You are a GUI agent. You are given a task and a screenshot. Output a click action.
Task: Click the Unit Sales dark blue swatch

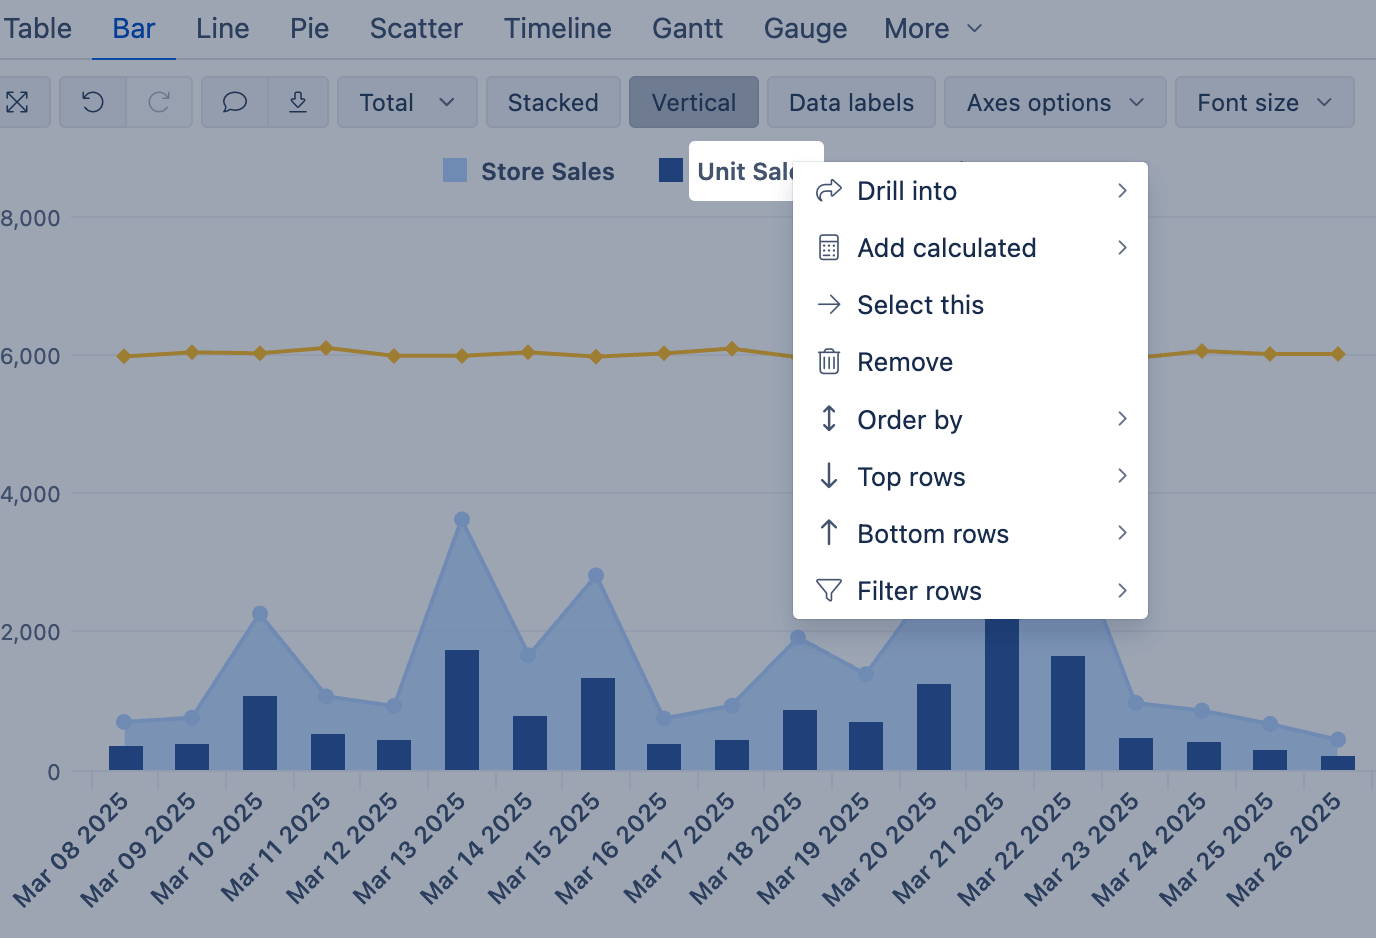pyautogui.click(x=671, y=171)
